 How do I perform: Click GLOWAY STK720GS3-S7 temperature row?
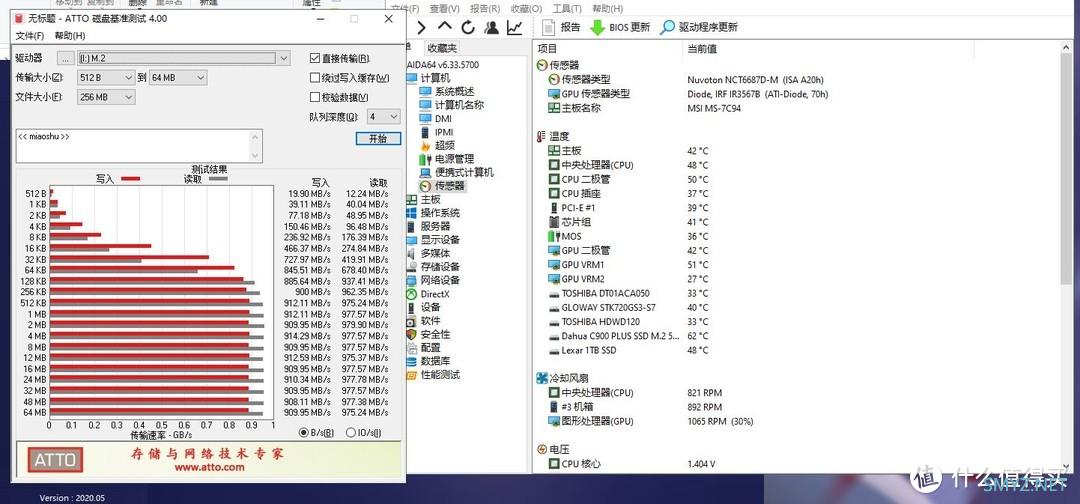[x=629, y=308]
